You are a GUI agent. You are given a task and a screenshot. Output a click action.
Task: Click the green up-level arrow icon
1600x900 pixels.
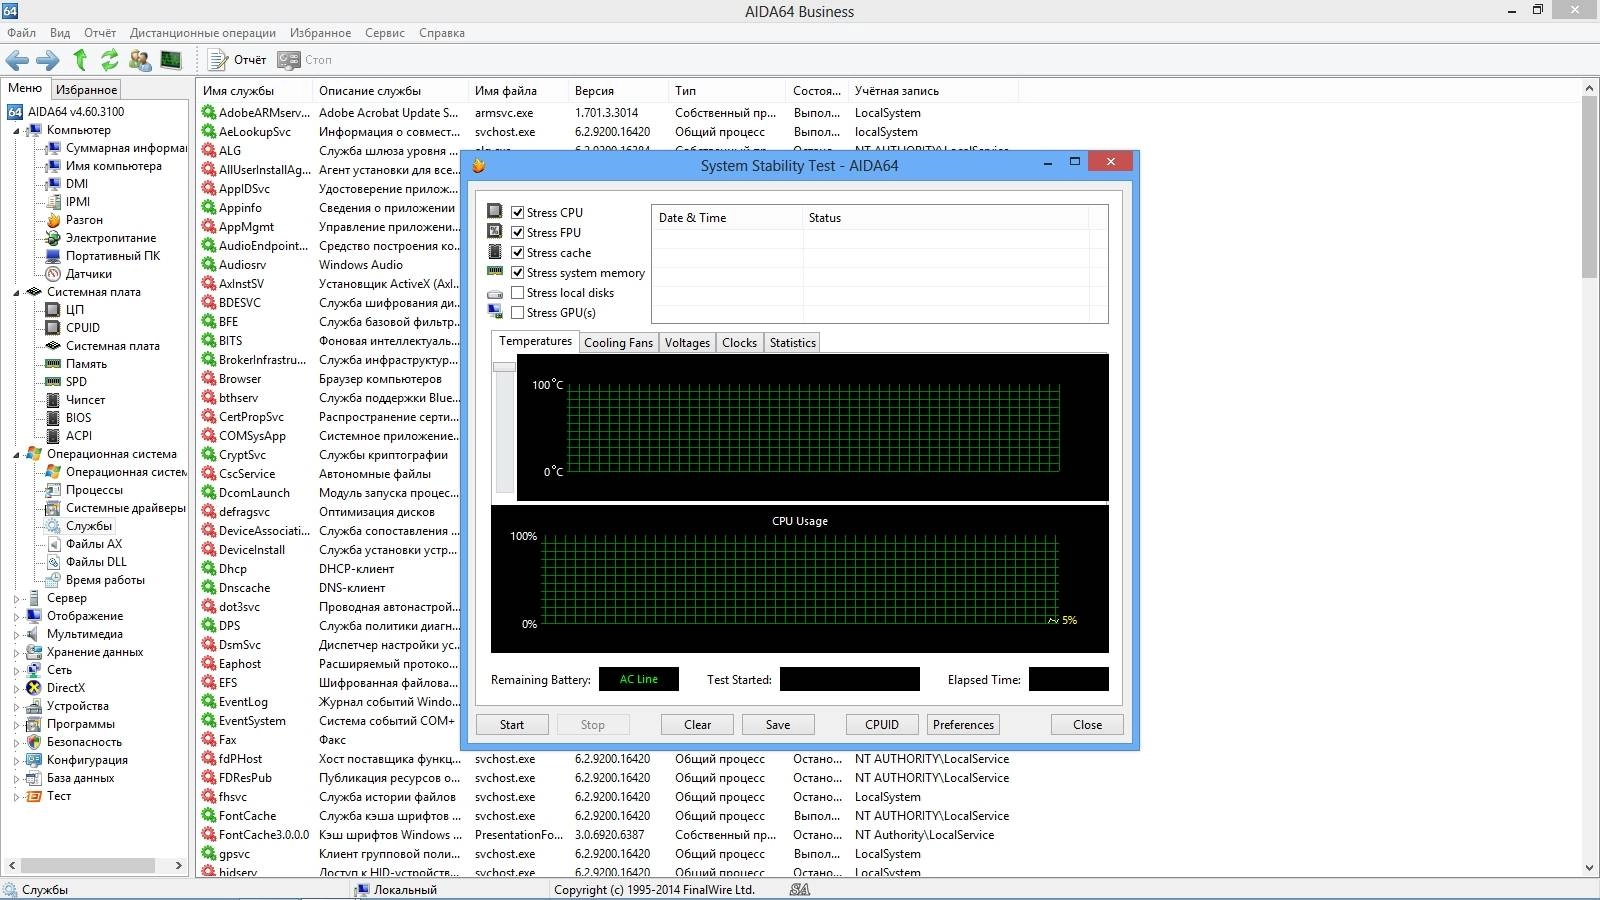click(x=80, y=60)
